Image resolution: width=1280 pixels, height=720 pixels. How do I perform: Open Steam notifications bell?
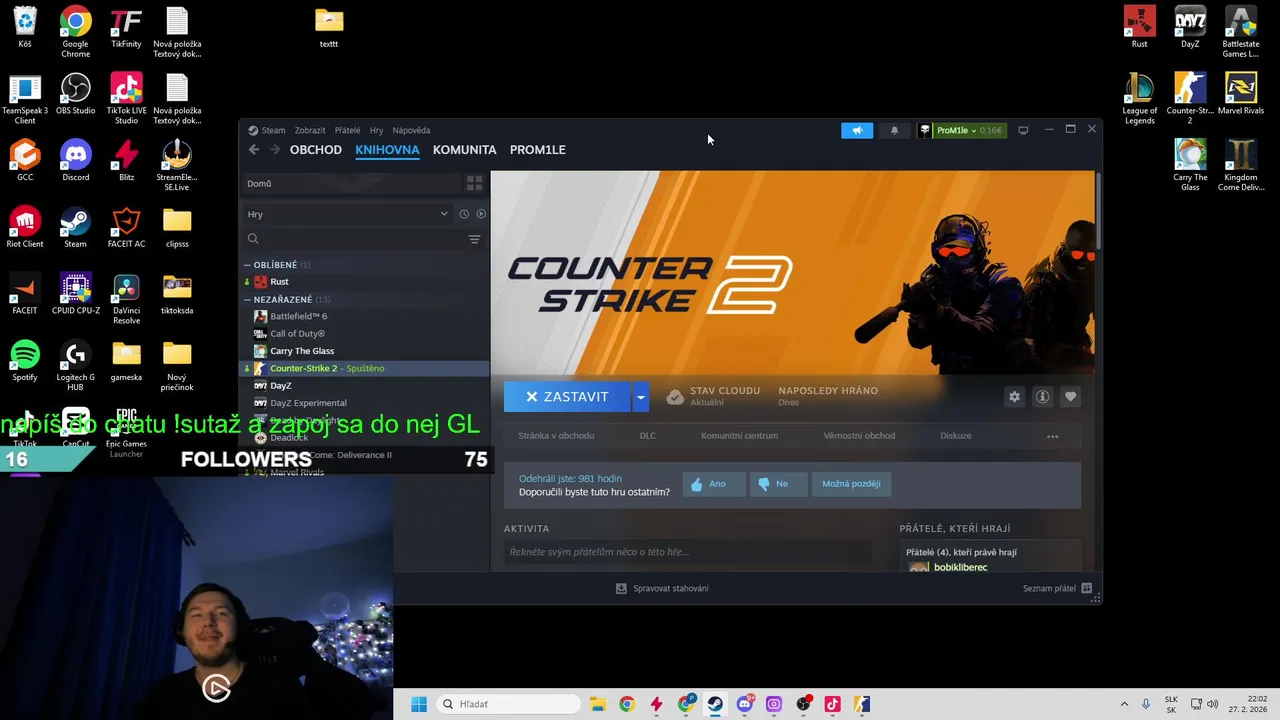coord(894,130)
